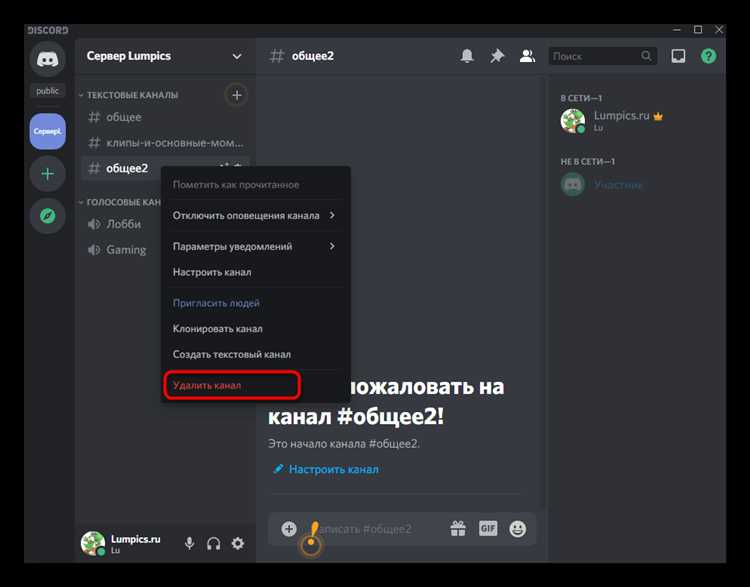This screenshot has width=750, height=587.
Task: Click the общее2 channel title in header
Action: [x=312, y=56]
